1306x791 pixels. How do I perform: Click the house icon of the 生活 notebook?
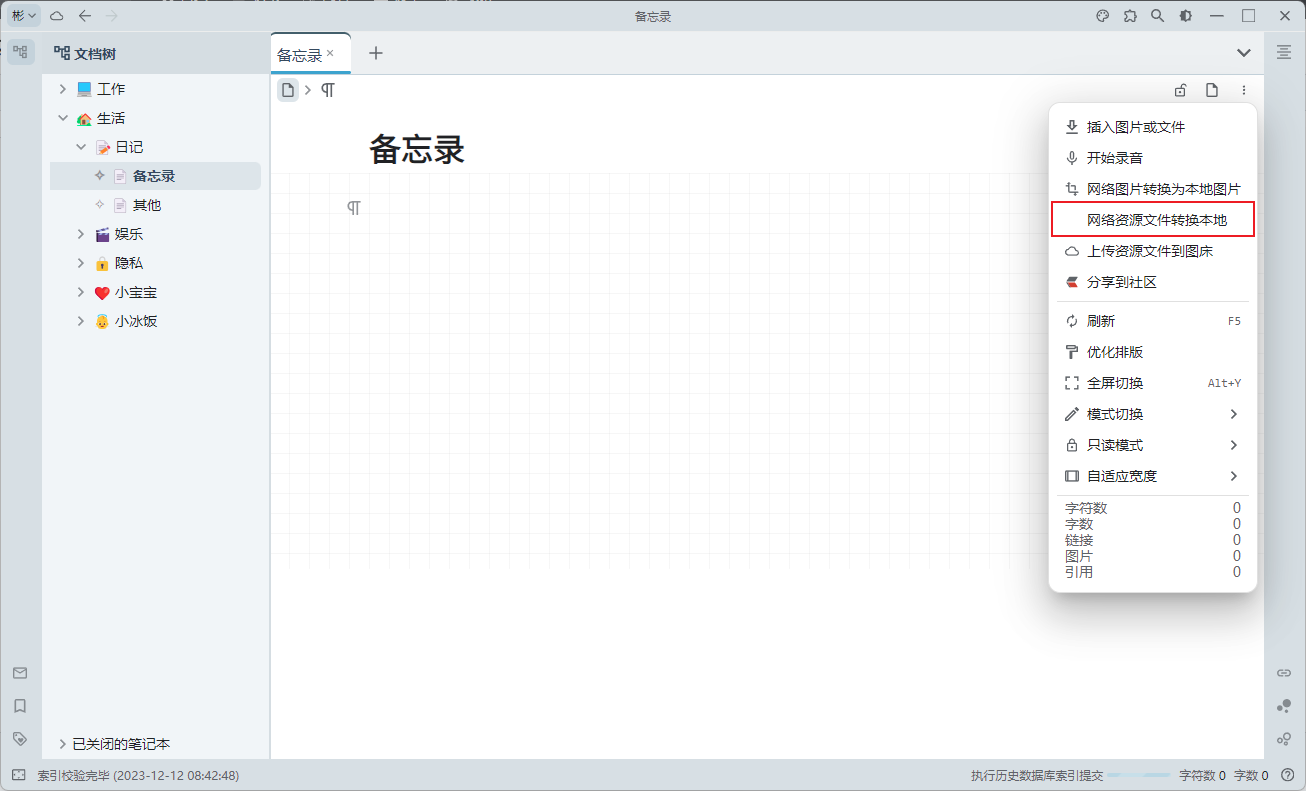(84, 118)
